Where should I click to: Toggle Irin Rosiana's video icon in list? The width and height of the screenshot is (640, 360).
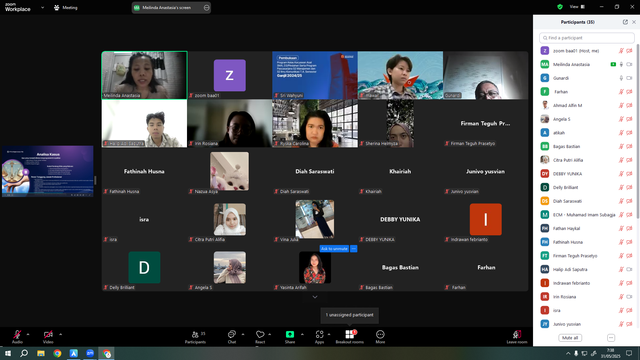[x=629, y=297]
